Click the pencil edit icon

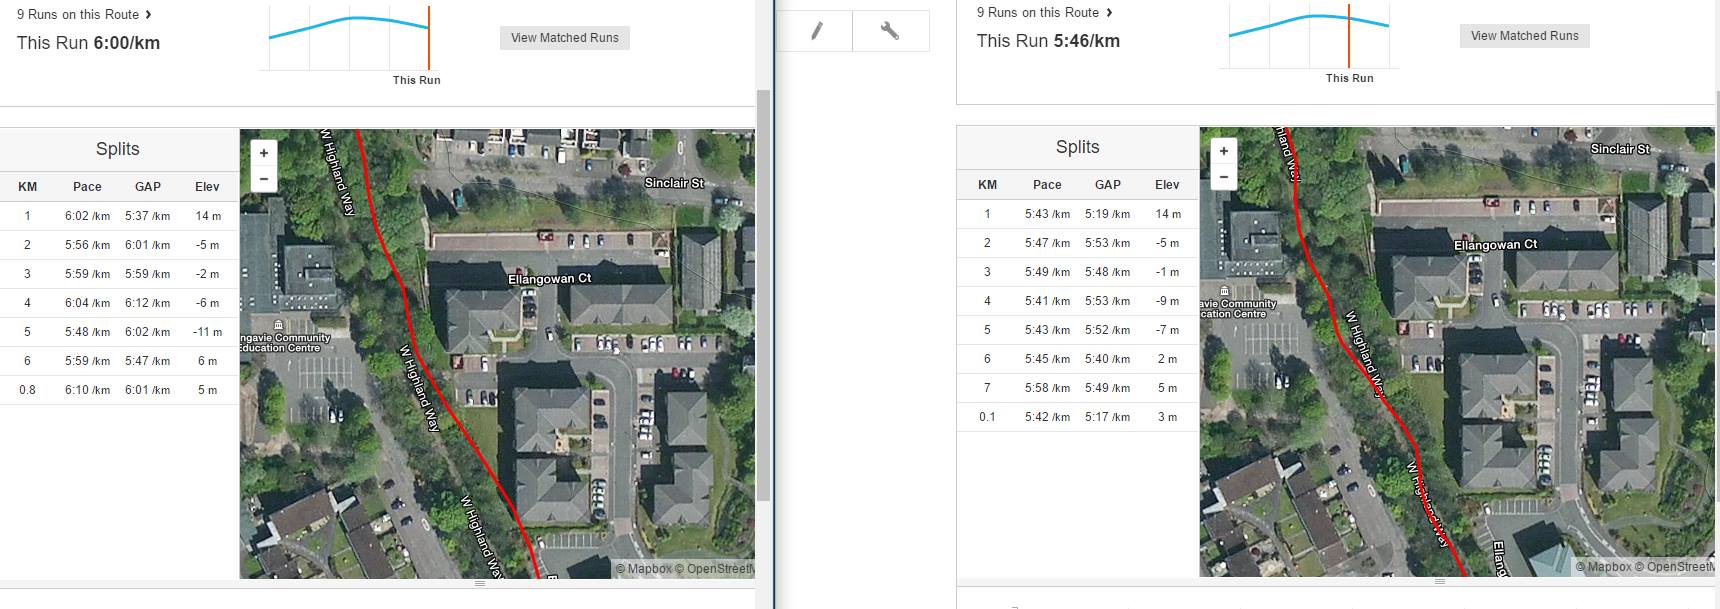(816, 31)
